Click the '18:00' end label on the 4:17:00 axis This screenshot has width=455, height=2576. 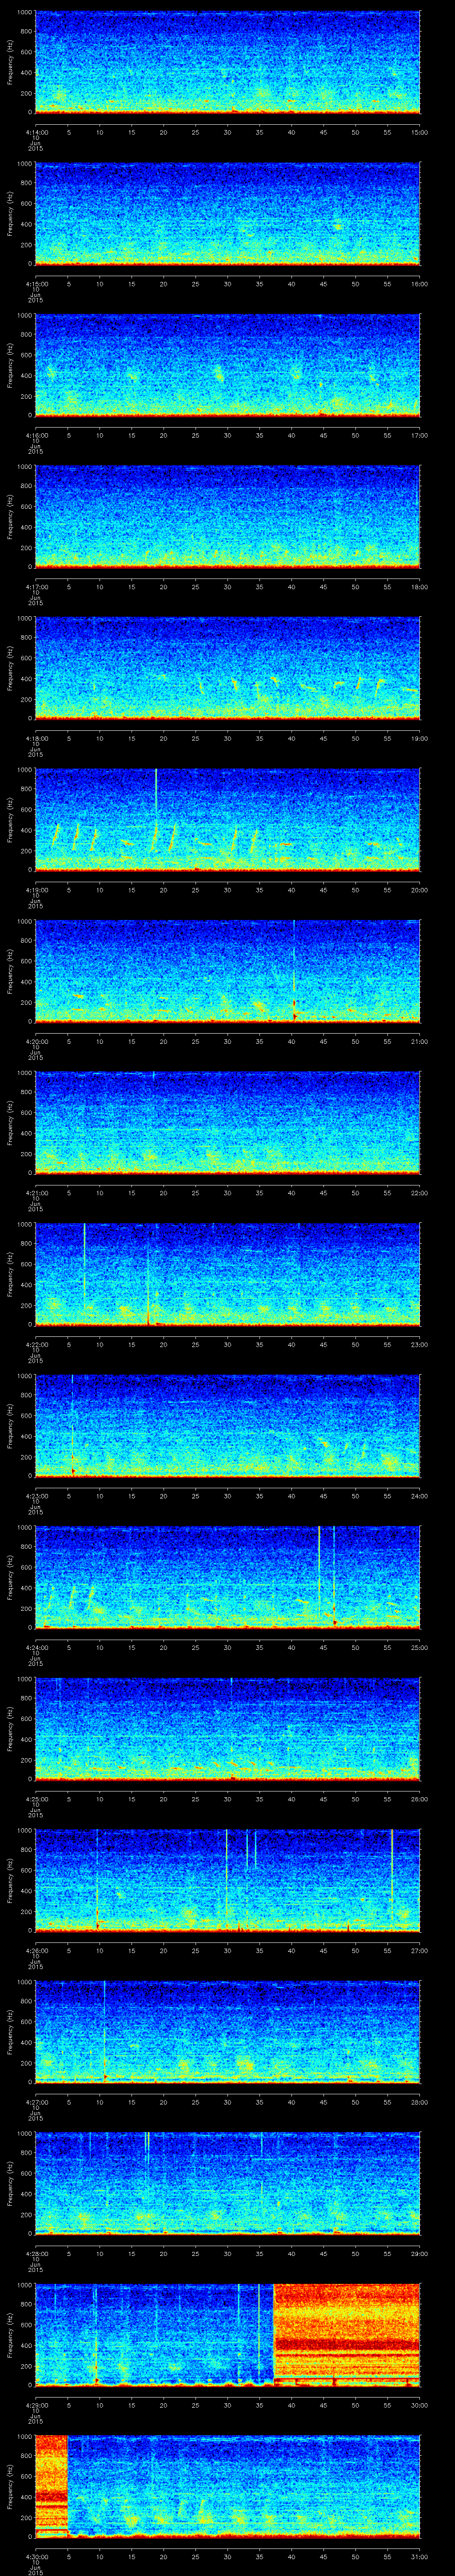(x=419, y=587)
